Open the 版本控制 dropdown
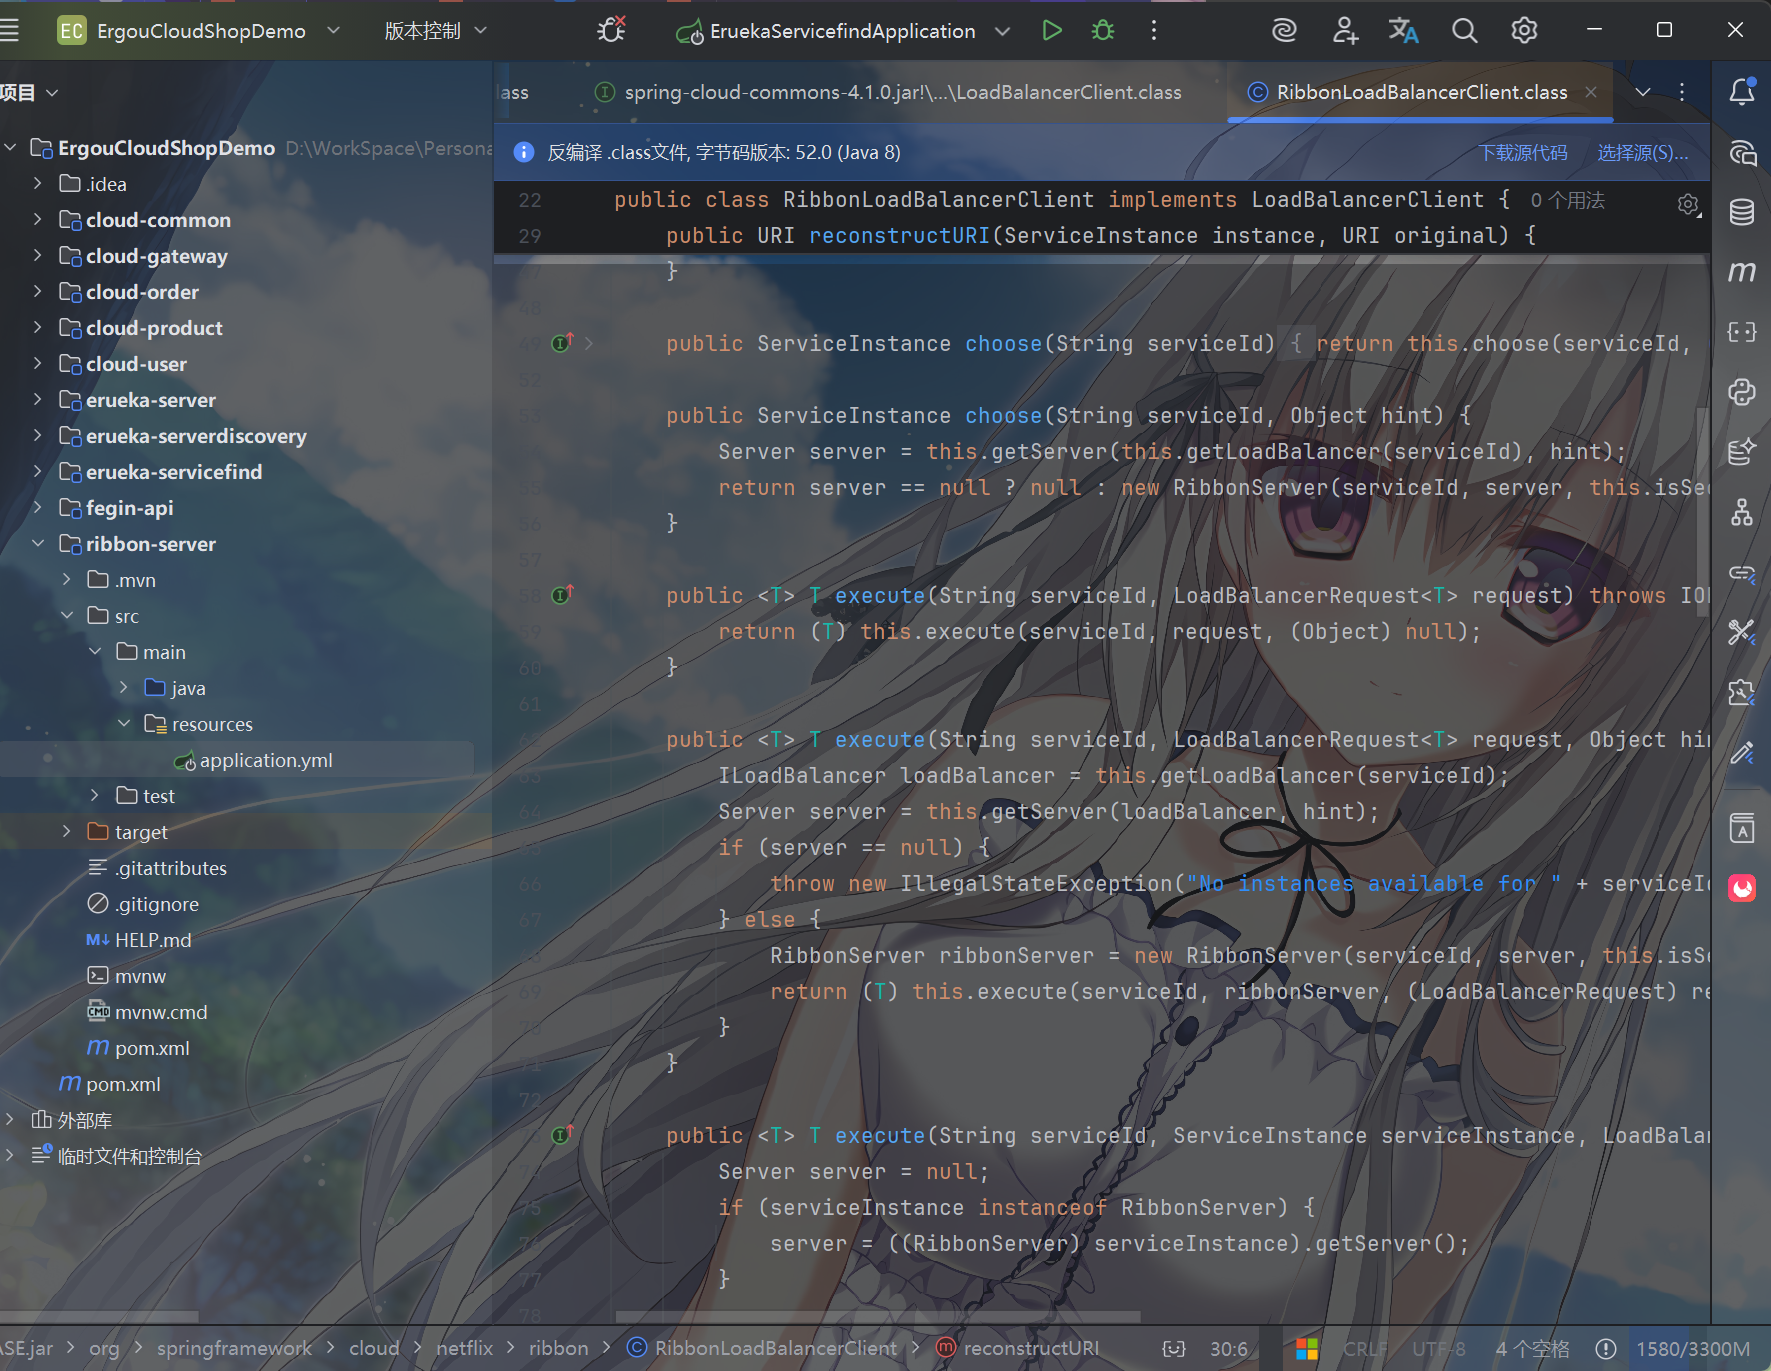 pyautogui.click(x=436, y=31)
